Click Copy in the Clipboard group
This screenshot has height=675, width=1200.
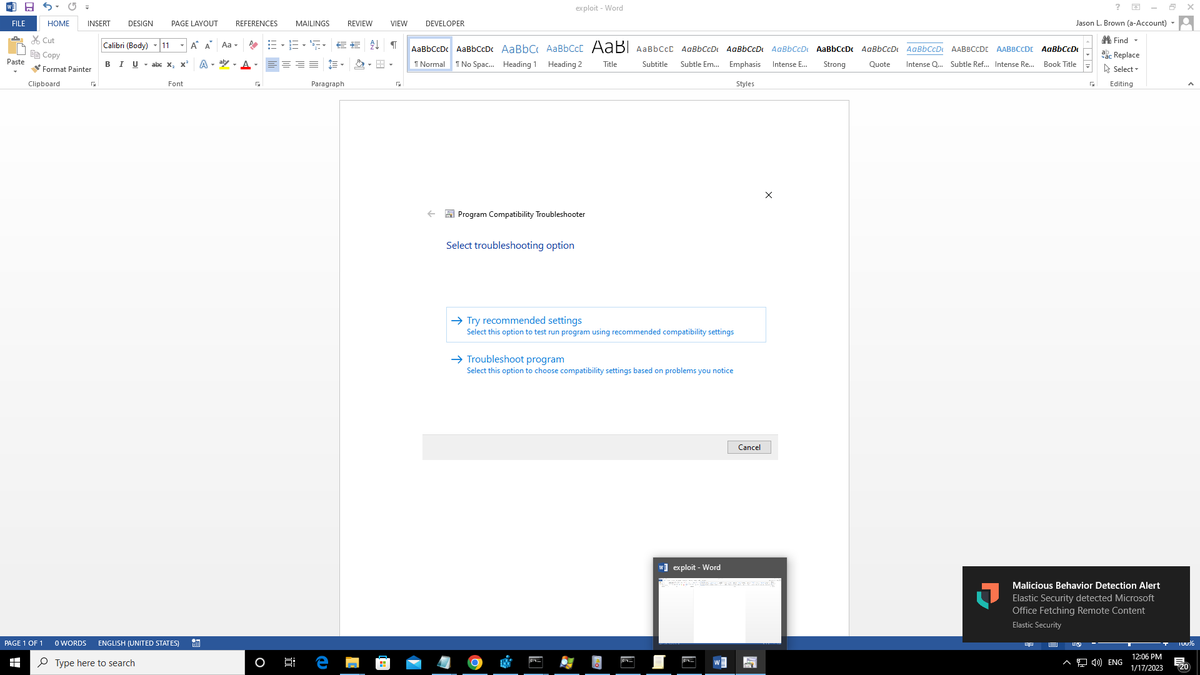coord(45,55)
